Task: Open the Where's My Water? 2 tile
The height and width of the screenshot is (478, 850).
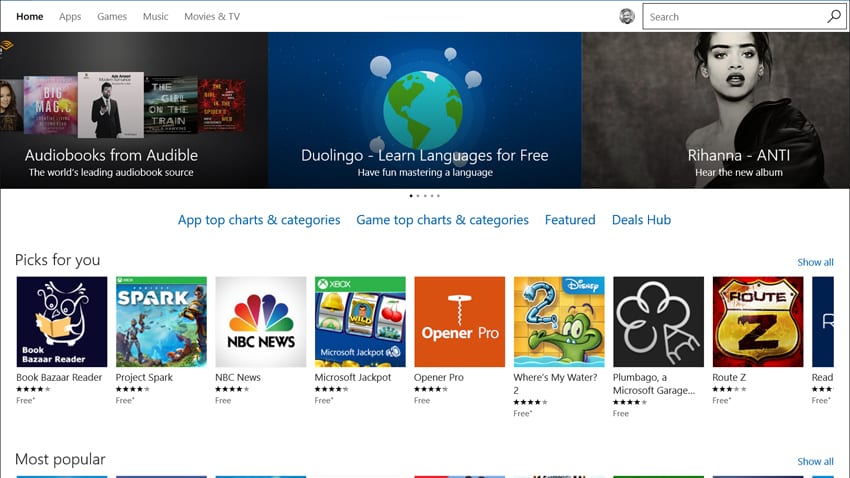Action: (559, 322)
